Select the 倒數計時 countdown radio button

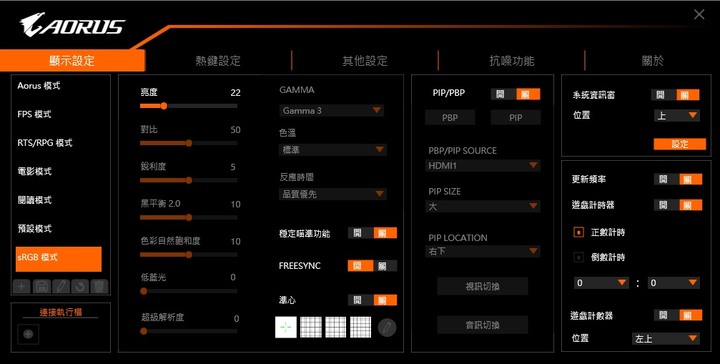[578, 257]
